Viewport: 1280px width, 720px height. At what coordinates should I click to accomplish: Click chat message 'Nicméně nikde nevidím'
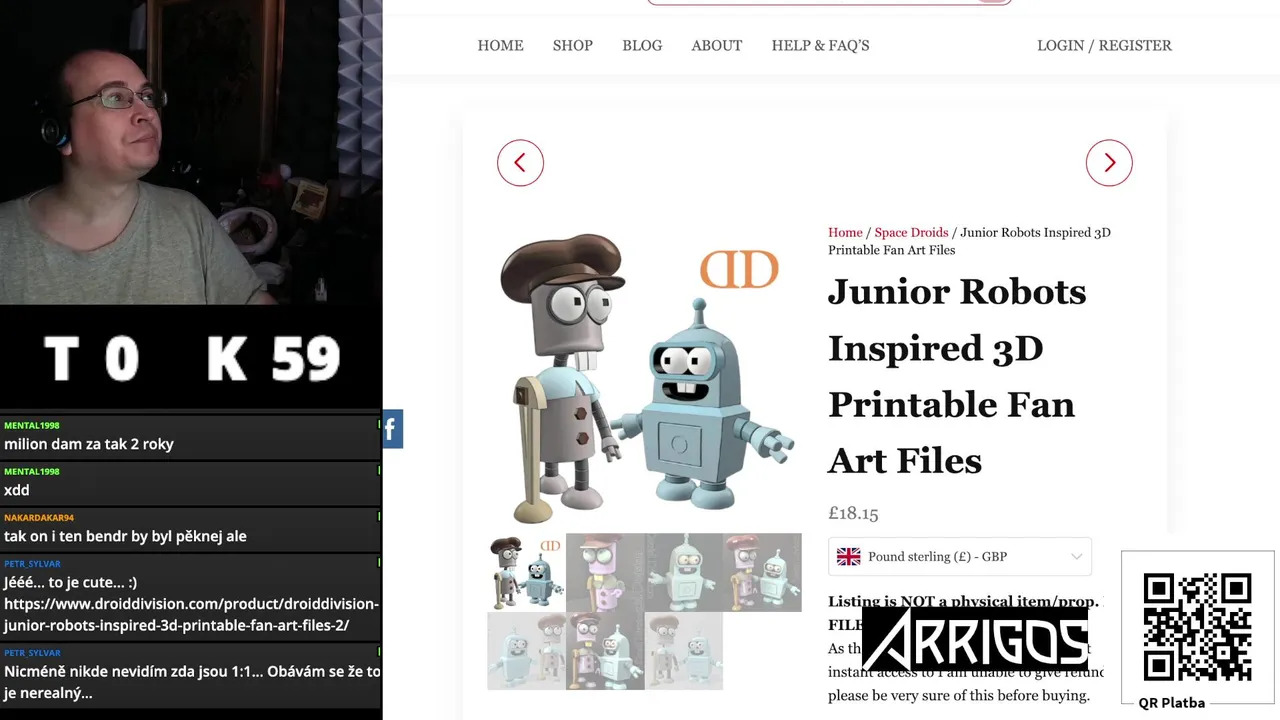pyautogui.click(x=191, y=682)
